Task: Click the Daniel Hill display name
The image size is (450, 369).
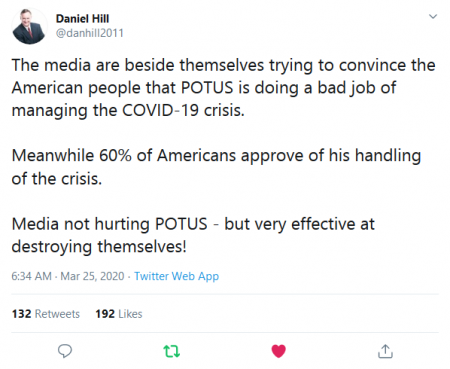Action: point(82,19)
